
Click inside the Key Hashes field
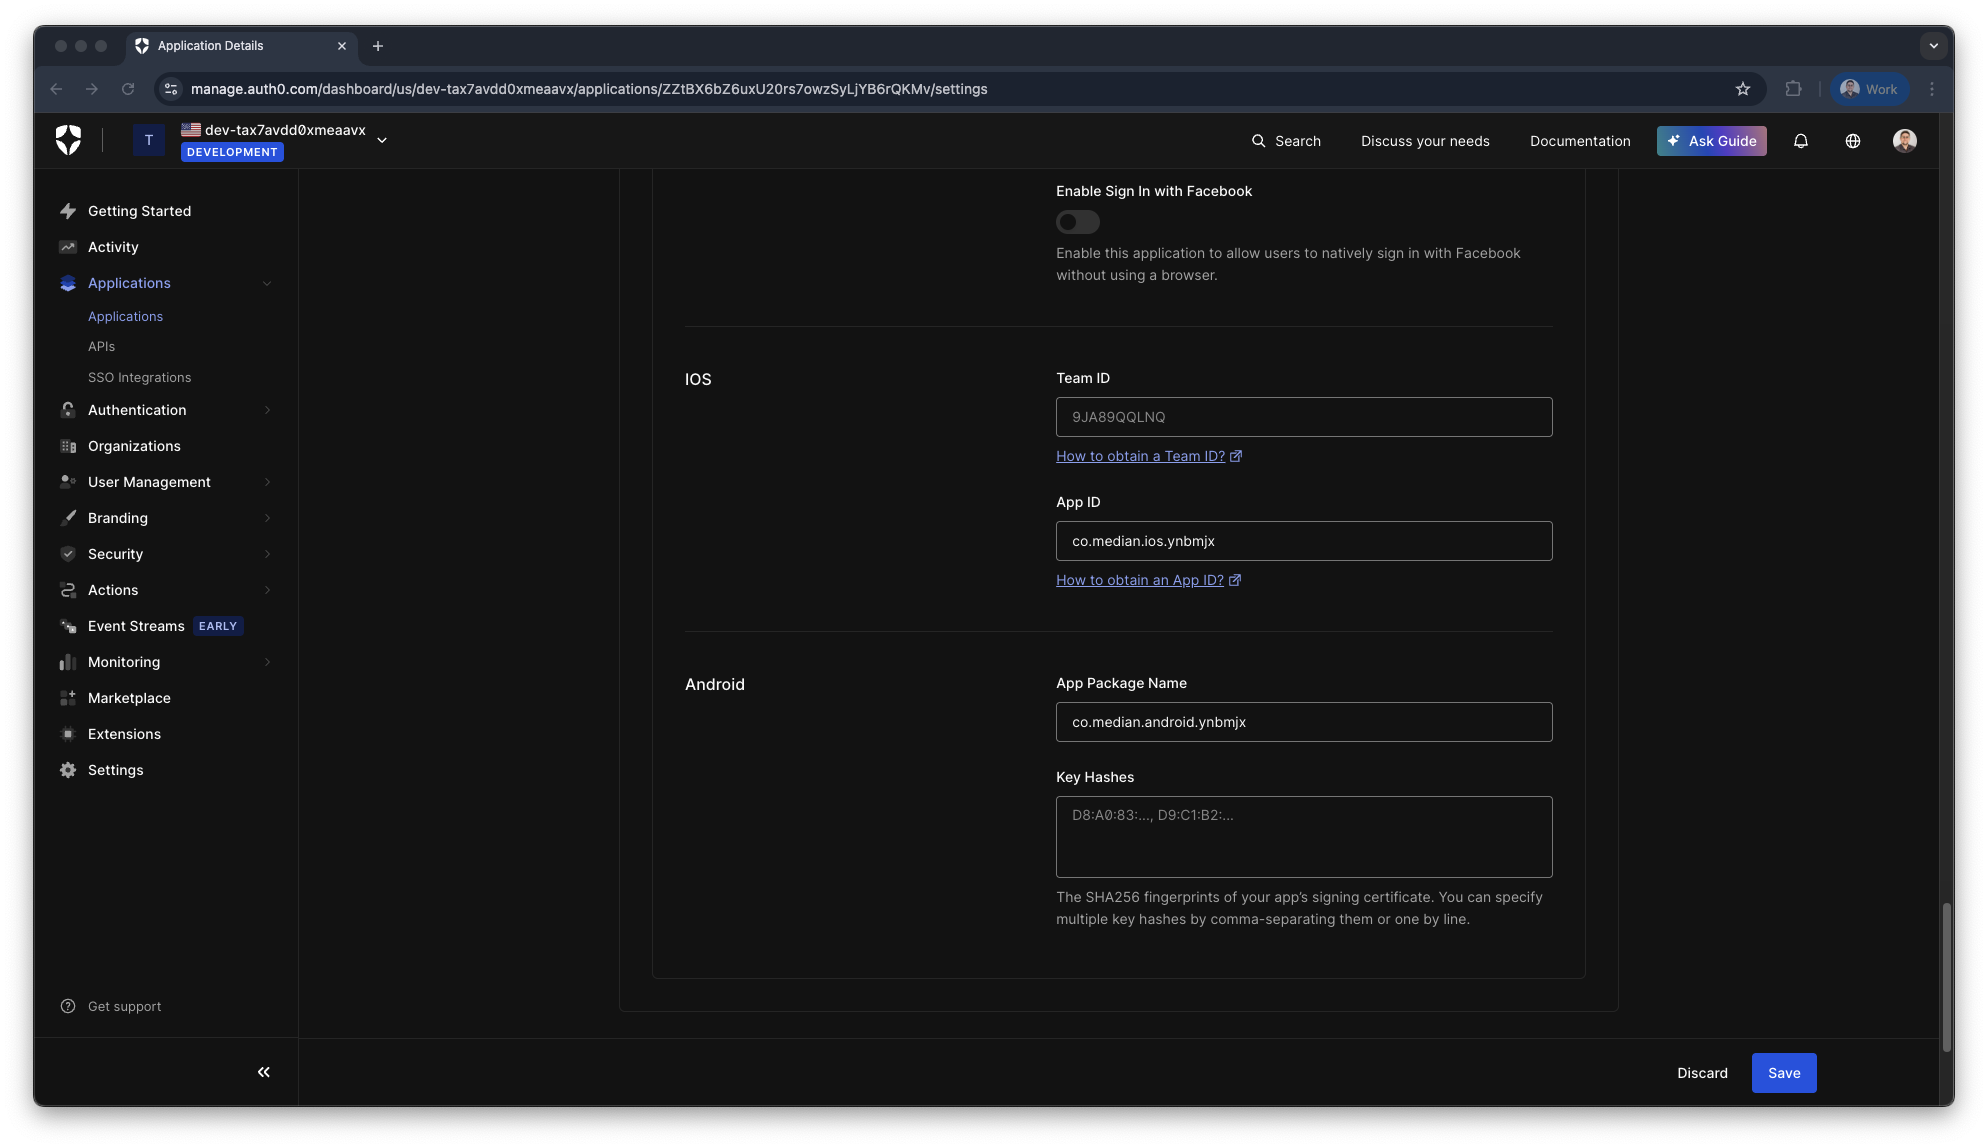point(1303,837)
